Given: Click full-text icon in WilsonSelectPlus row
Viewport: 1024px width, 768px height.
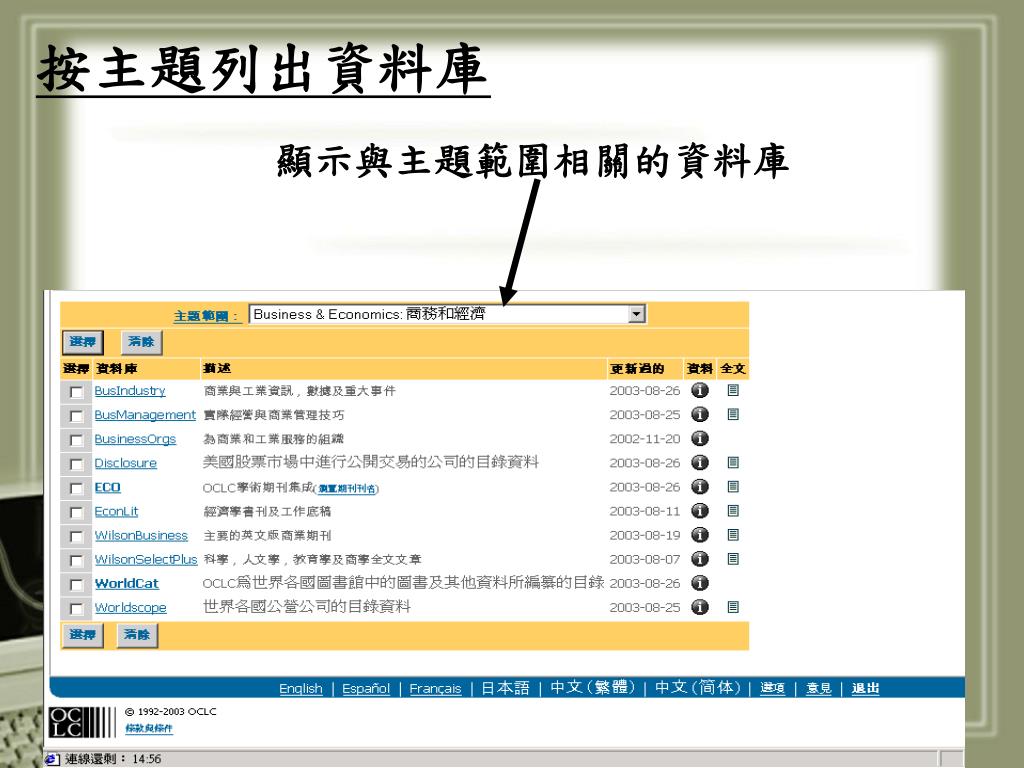Looking at the screenshot, I should [x=733, y=560].
